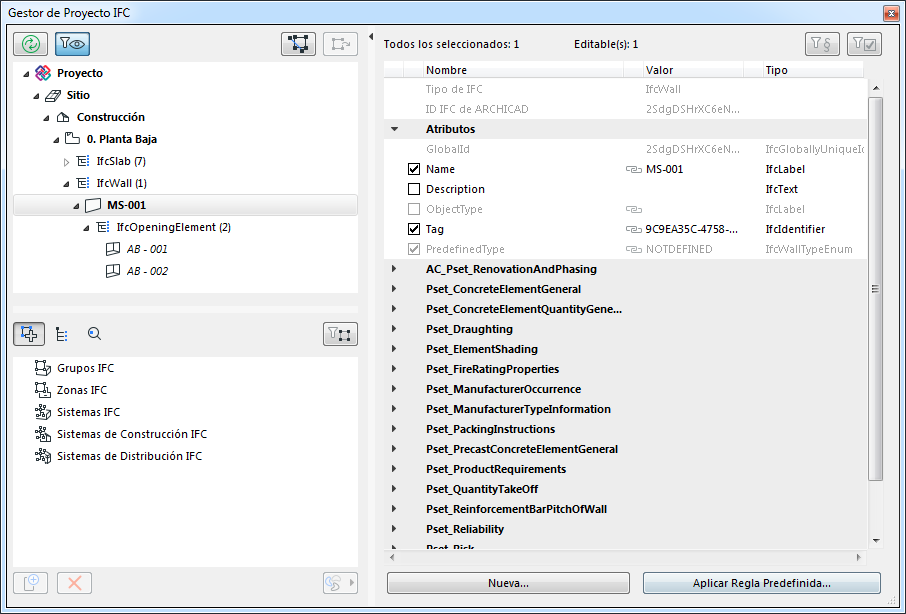Expand Pset_FireRatingProperties group
This screenshot has width=906, height=614.
tap(394, 369)
